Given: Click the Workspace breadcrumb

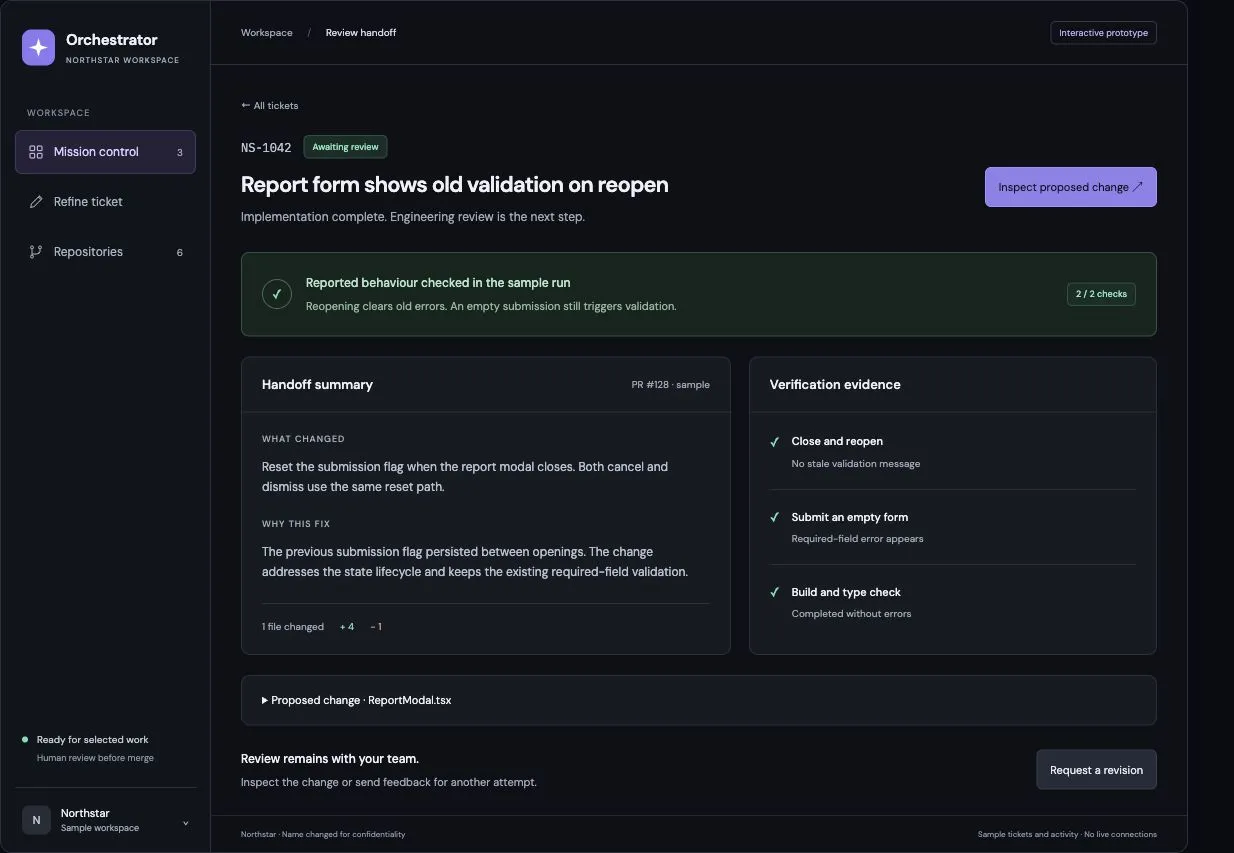Looking at the screenshot, I should click(267, 33).
